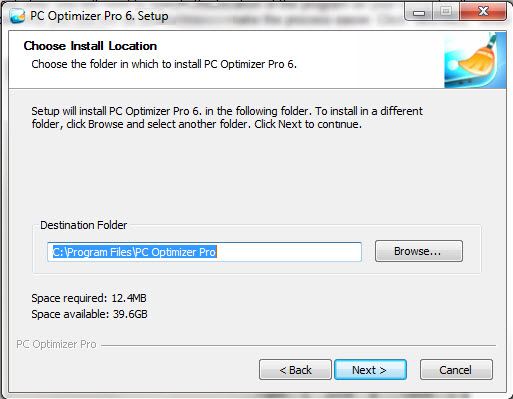Click the 'Choose Install Location' heading
This screenshot has height=399, width=513.
point(90,46)
